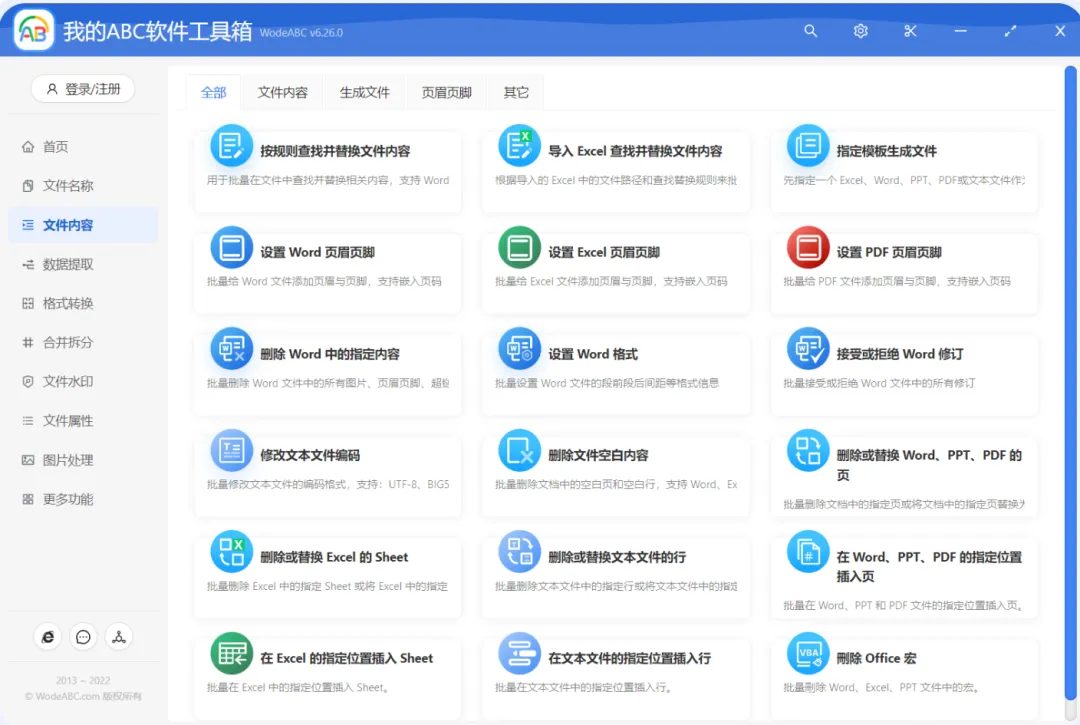Click the 接受或拒绝 Word 修订 icon
Image resolution: width=1080 pixels, height=725 pixels.
pyautogui.click(x=808, y=348)
